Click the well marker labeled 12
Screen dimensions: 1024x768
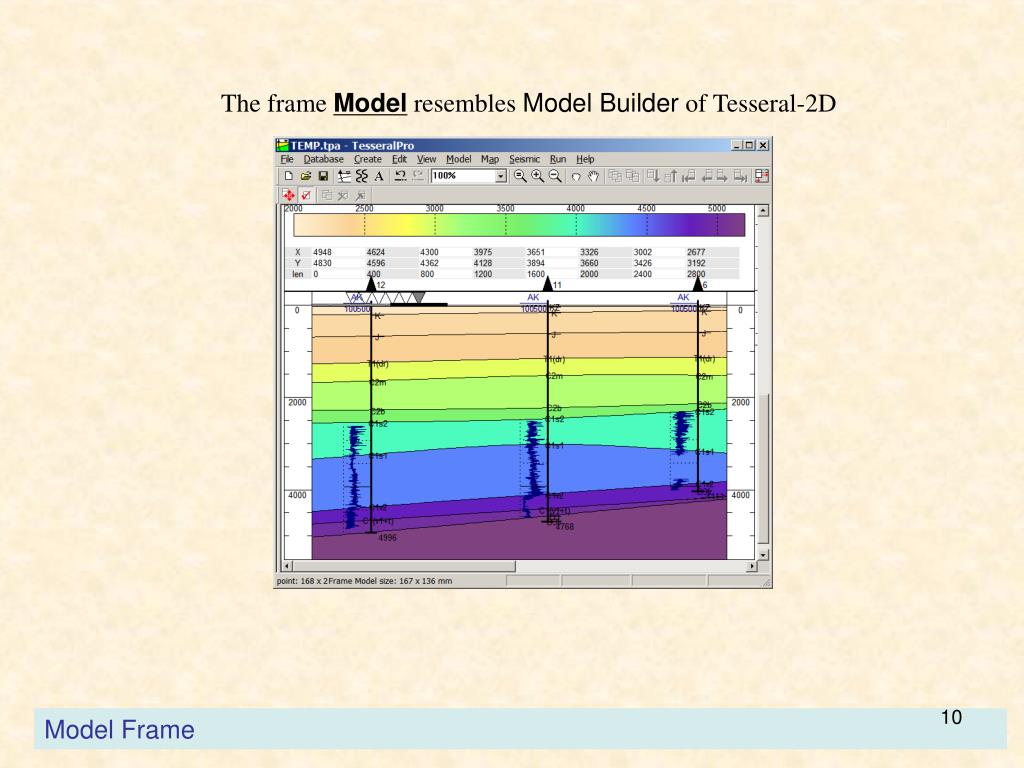[x=372, y=283]
